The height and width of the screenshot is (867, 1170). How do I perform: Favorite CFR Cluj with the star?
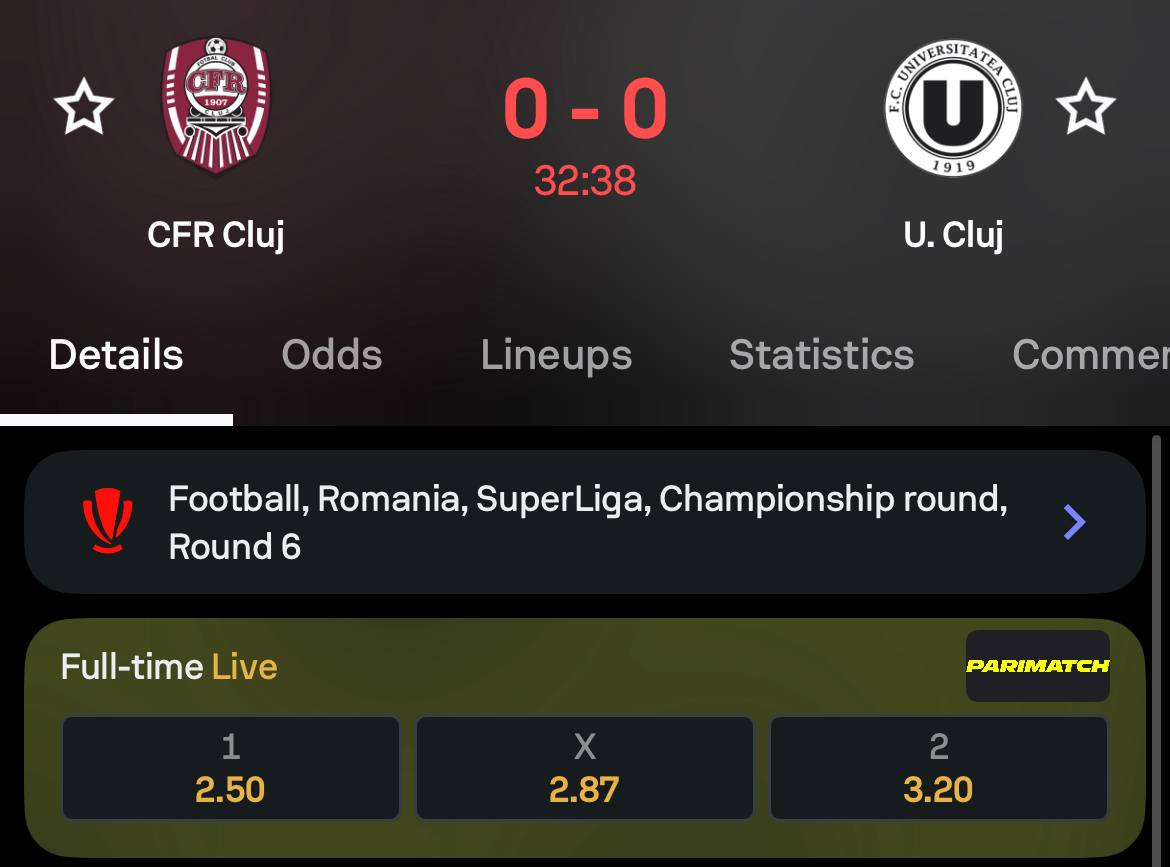(x=84, y=108)
